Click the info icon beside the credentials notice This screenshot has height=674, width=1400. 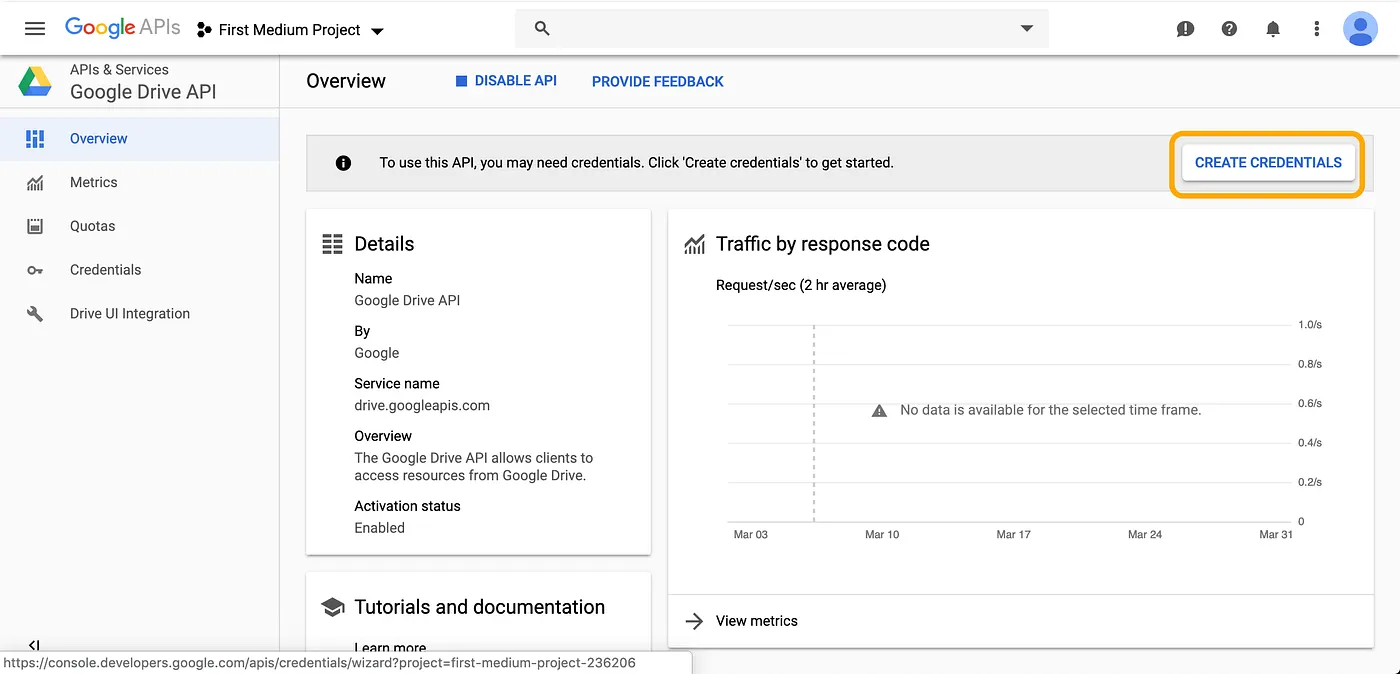pos(343,162)
